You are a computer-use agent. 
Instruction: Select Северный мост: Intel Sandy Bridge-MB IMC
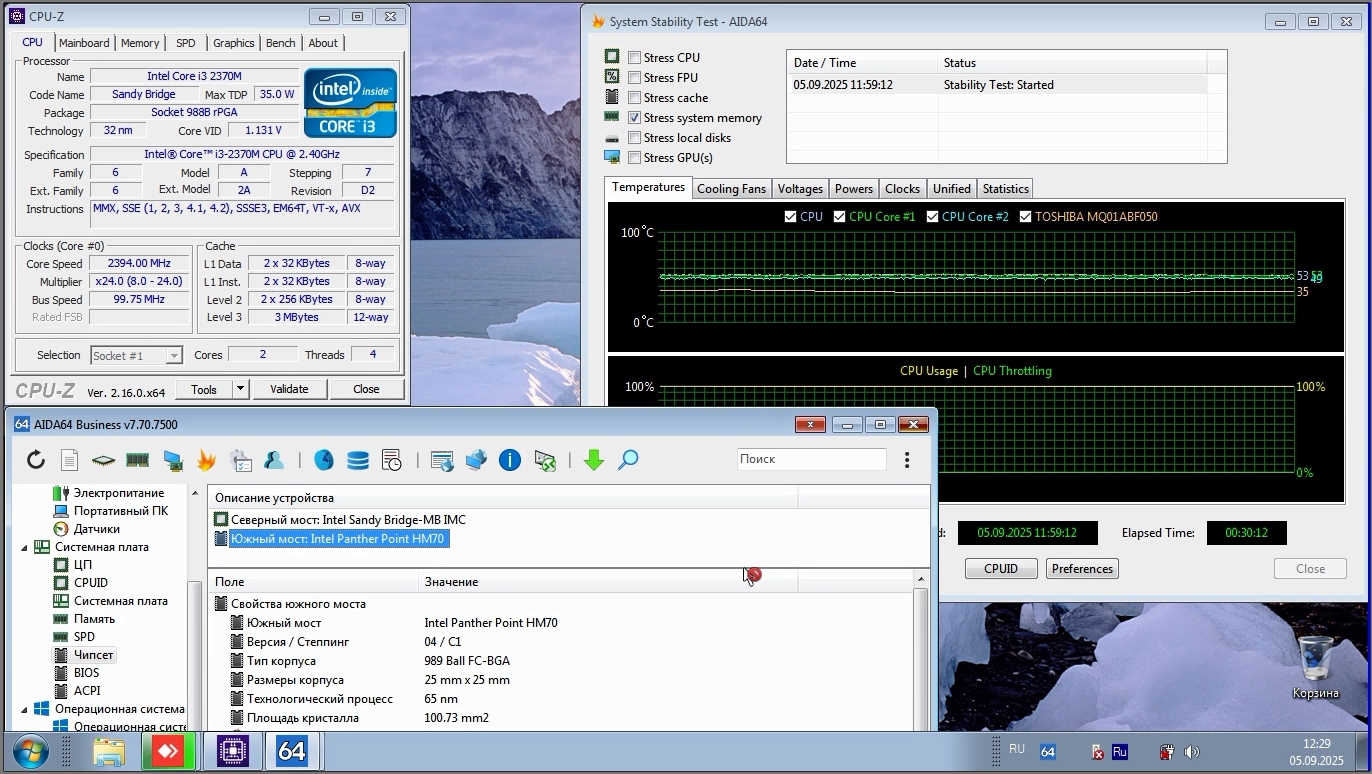coord(348,520)
